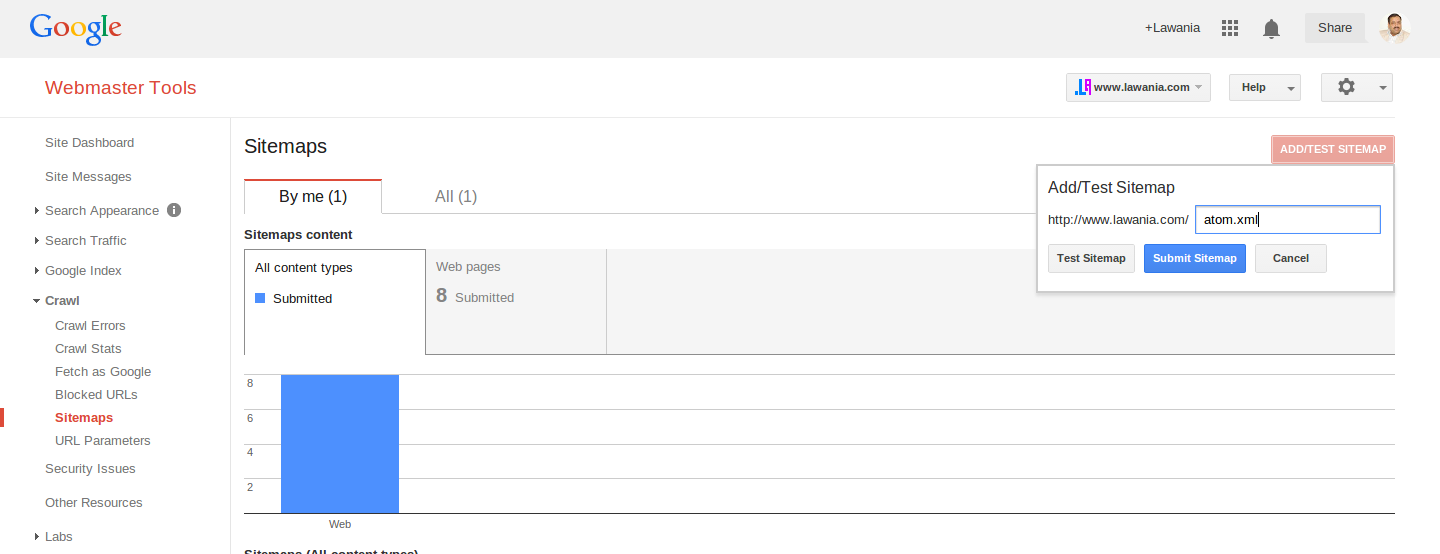Click the sitemap URL input field
The image size is (1440, 554).
(1288, 220)
